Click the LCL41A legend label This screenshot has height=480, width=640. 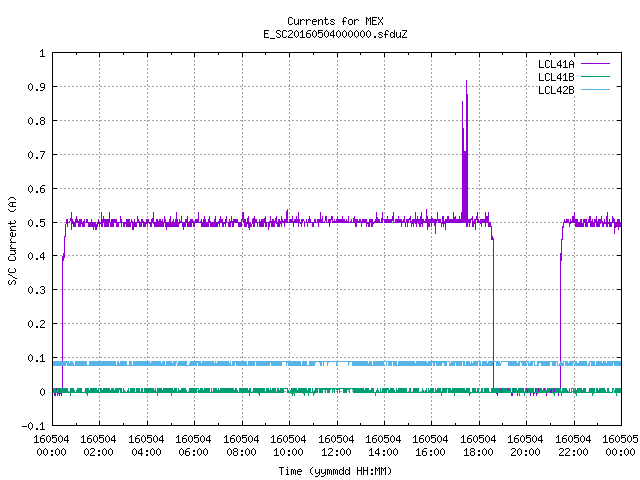(556, 64)
